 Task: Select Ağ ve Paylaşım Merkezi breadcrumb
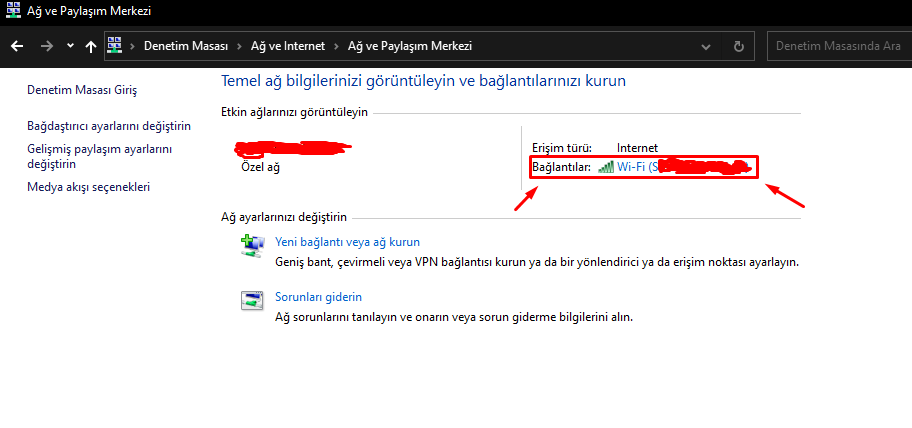point(409,46)
